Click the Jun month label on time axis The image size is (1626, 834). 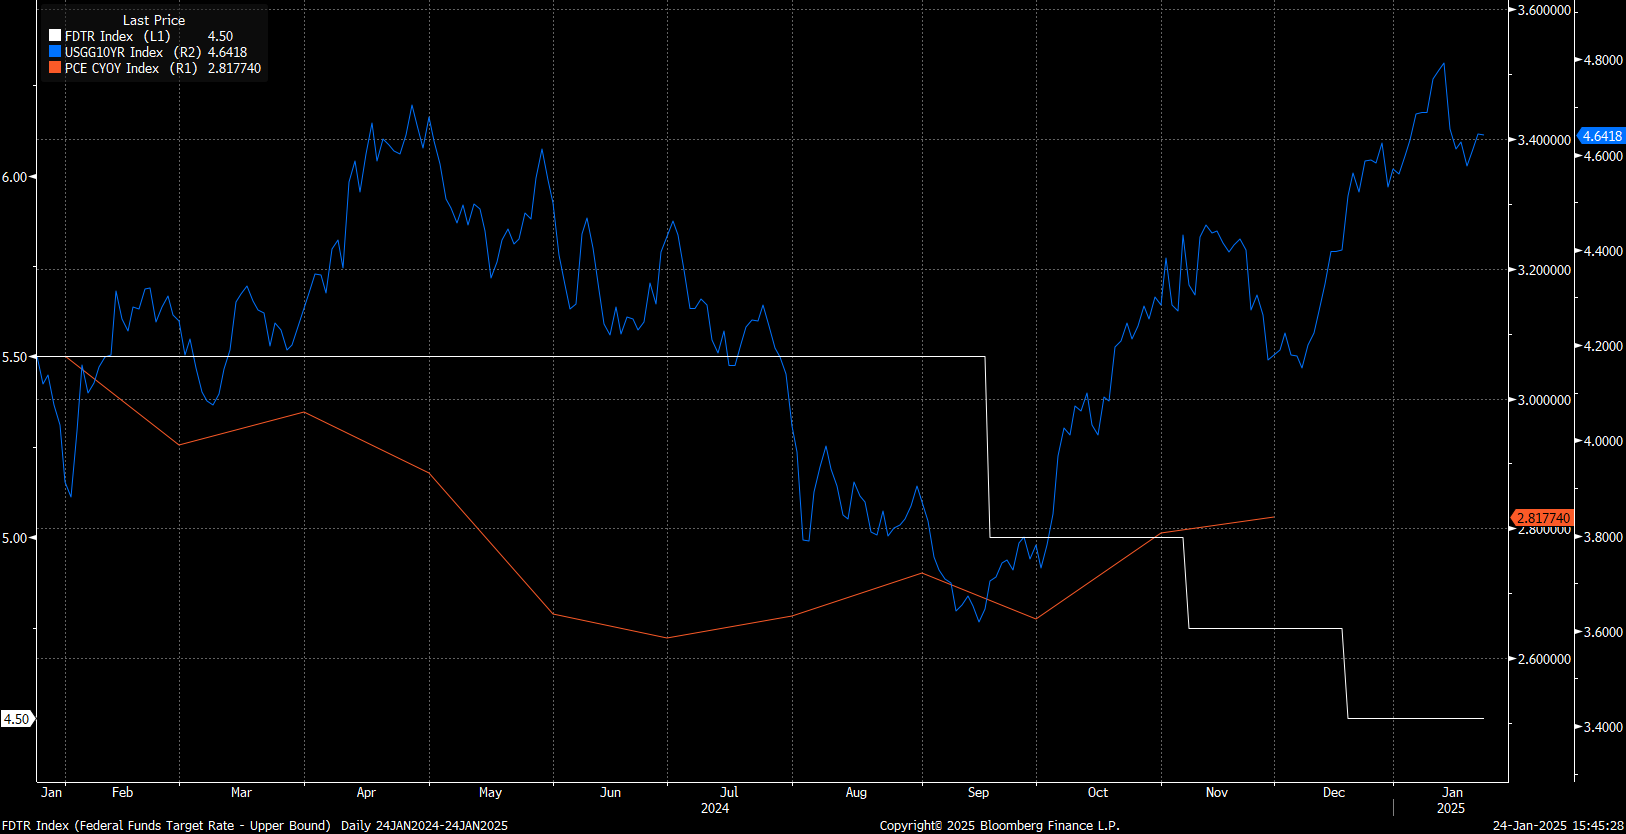click(610, 792)
